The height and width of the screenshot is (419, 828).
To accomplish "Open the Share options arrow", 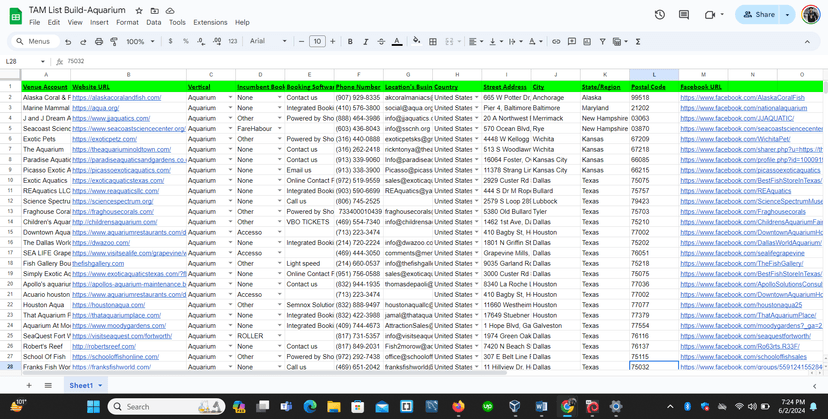I will (x=787, y=15).
